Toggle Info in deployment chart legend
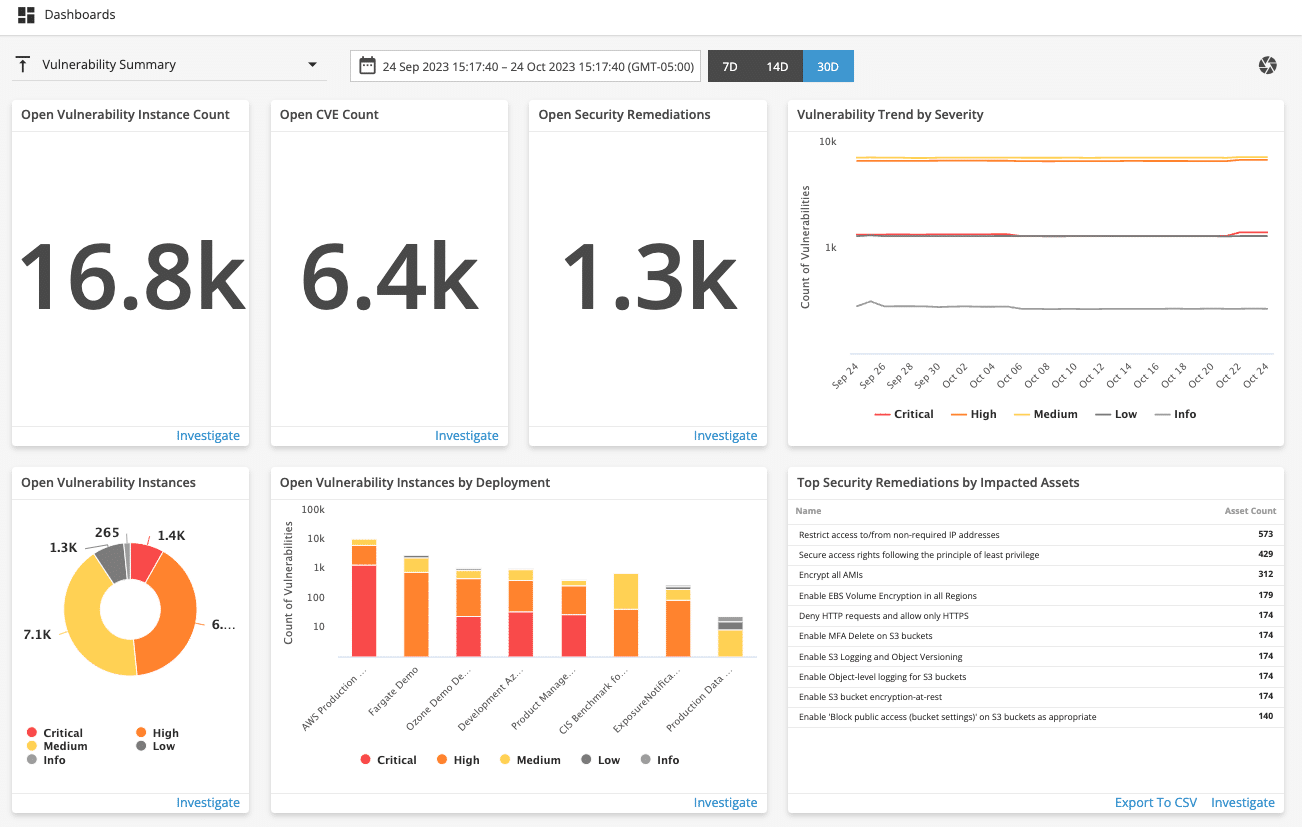1302x827 pixels. 660,760
